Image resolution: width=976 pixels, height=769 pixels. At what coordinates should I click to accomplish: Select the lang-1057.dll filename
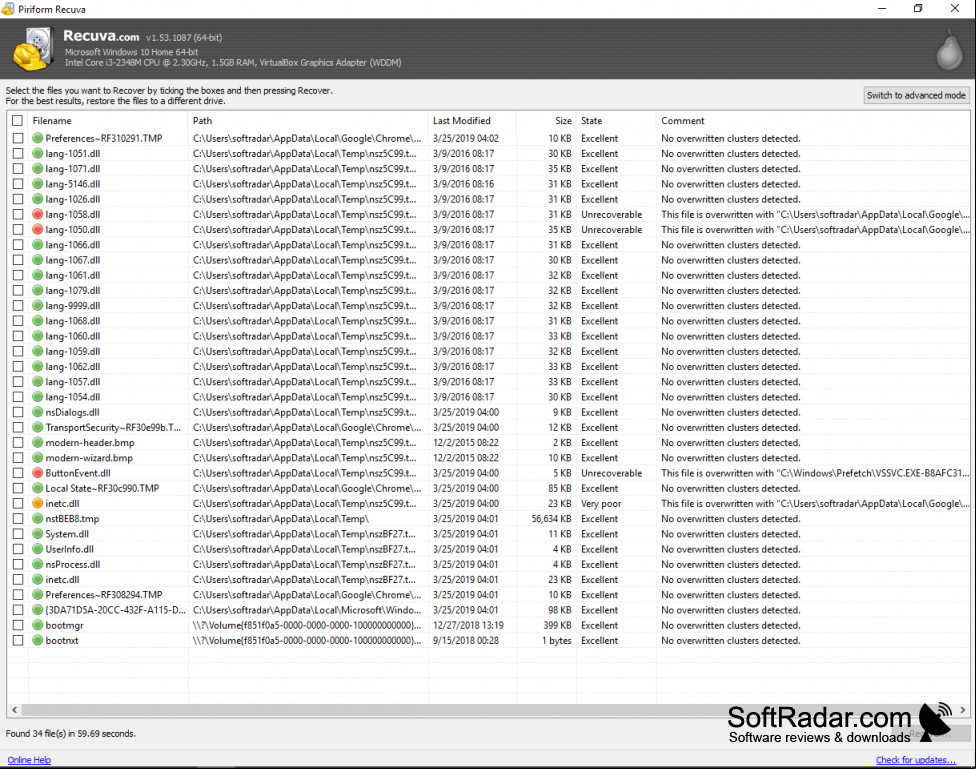pyautogui.click(x=72, y=382)
